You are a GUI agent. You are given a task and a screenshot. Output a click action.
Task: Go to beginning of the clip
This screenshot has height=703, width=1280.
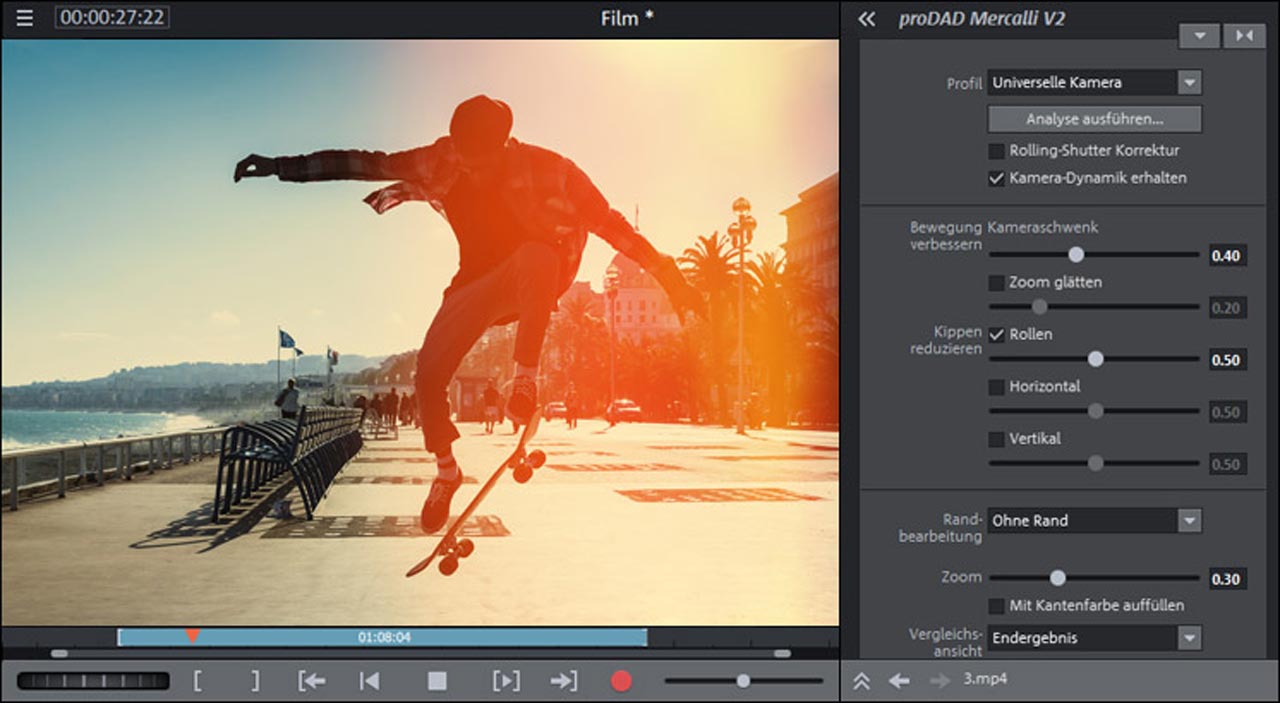[x=370, y=681]
